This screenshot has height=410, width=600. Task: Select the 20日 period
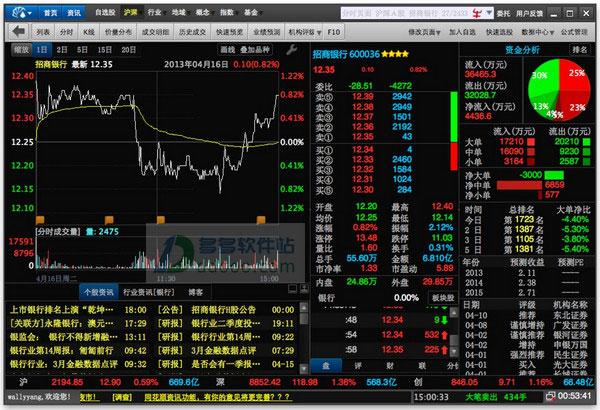click(129, 49)
